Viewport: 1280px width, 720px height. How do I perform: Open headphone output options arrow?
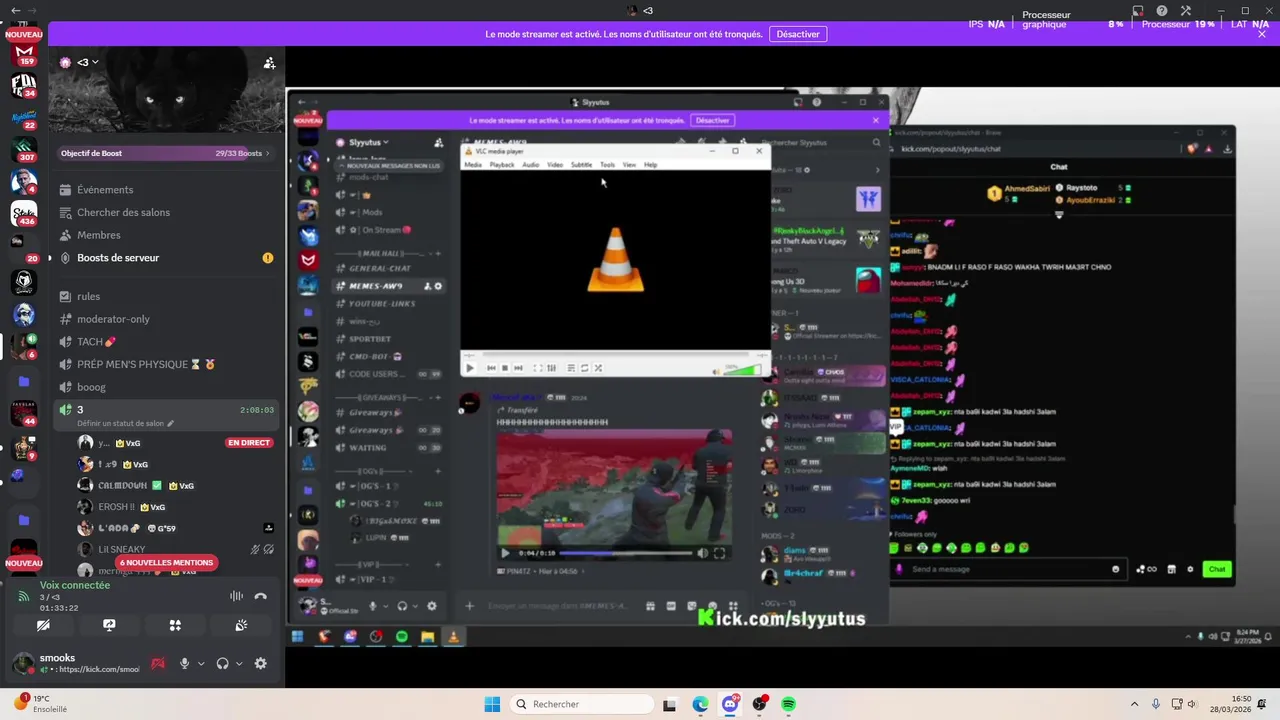tap(239, 664)
